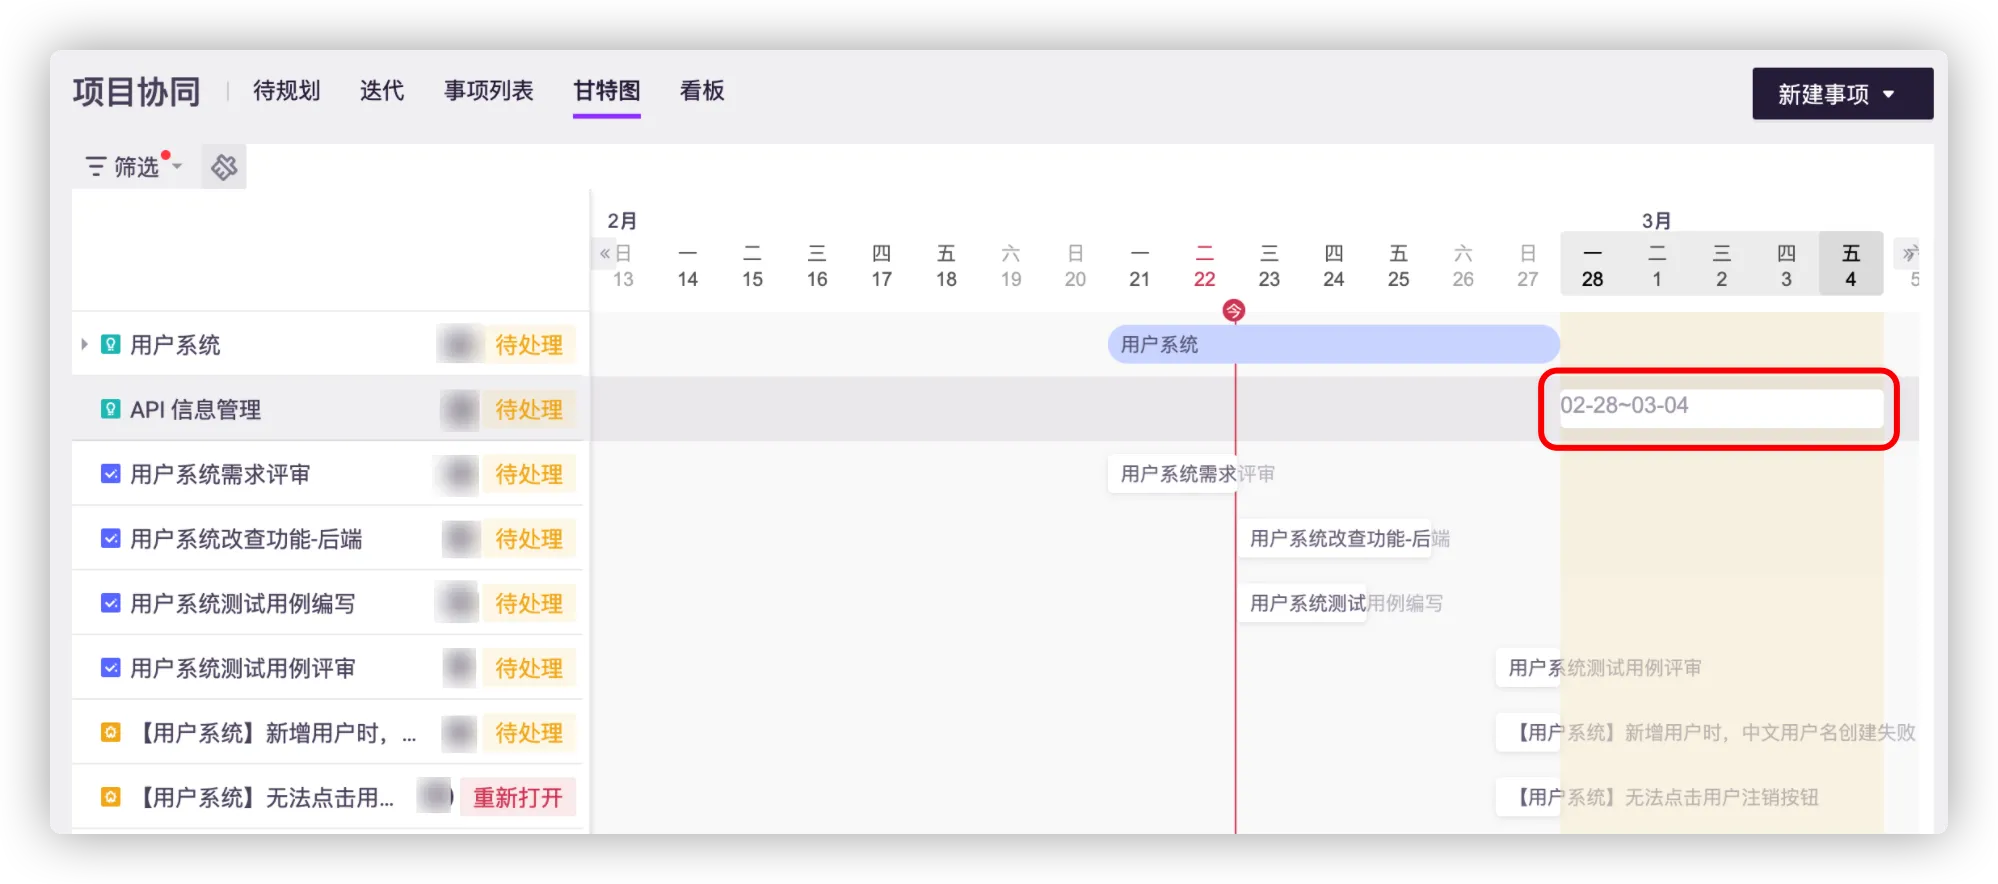Click the orange bug icon for 新增用户时 item

(x=111, y=733)
